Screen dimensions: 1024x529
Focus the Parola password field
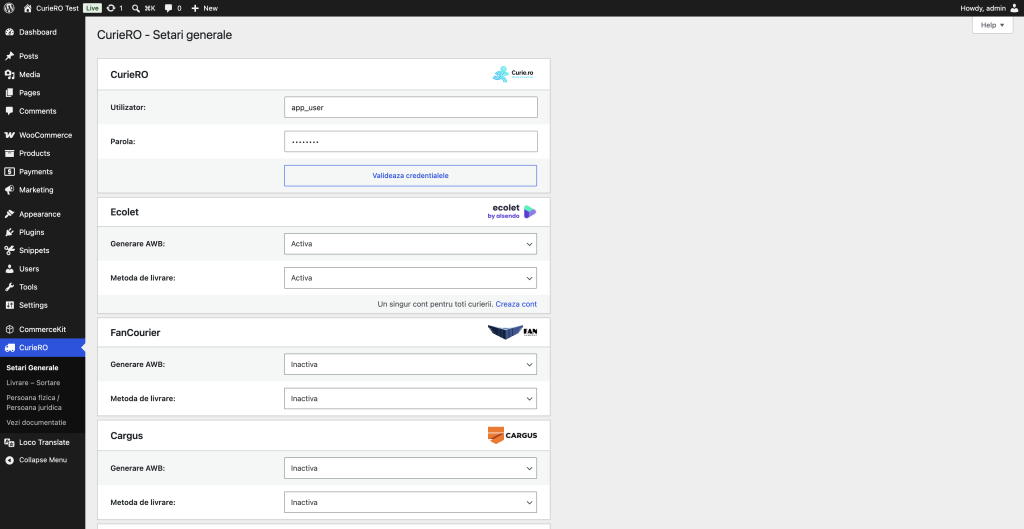(x=411, y=142)
